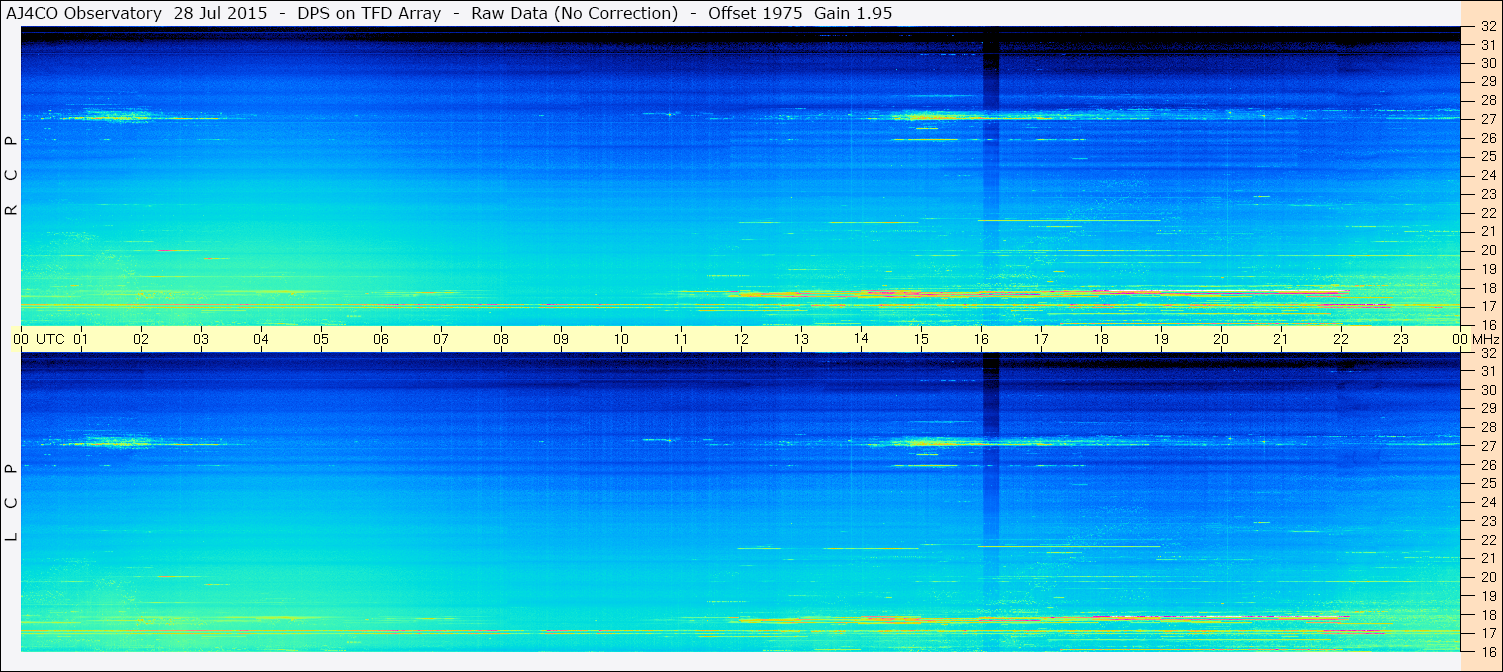Click hour marker 10 on UTC axis

[x=621, y=339]
